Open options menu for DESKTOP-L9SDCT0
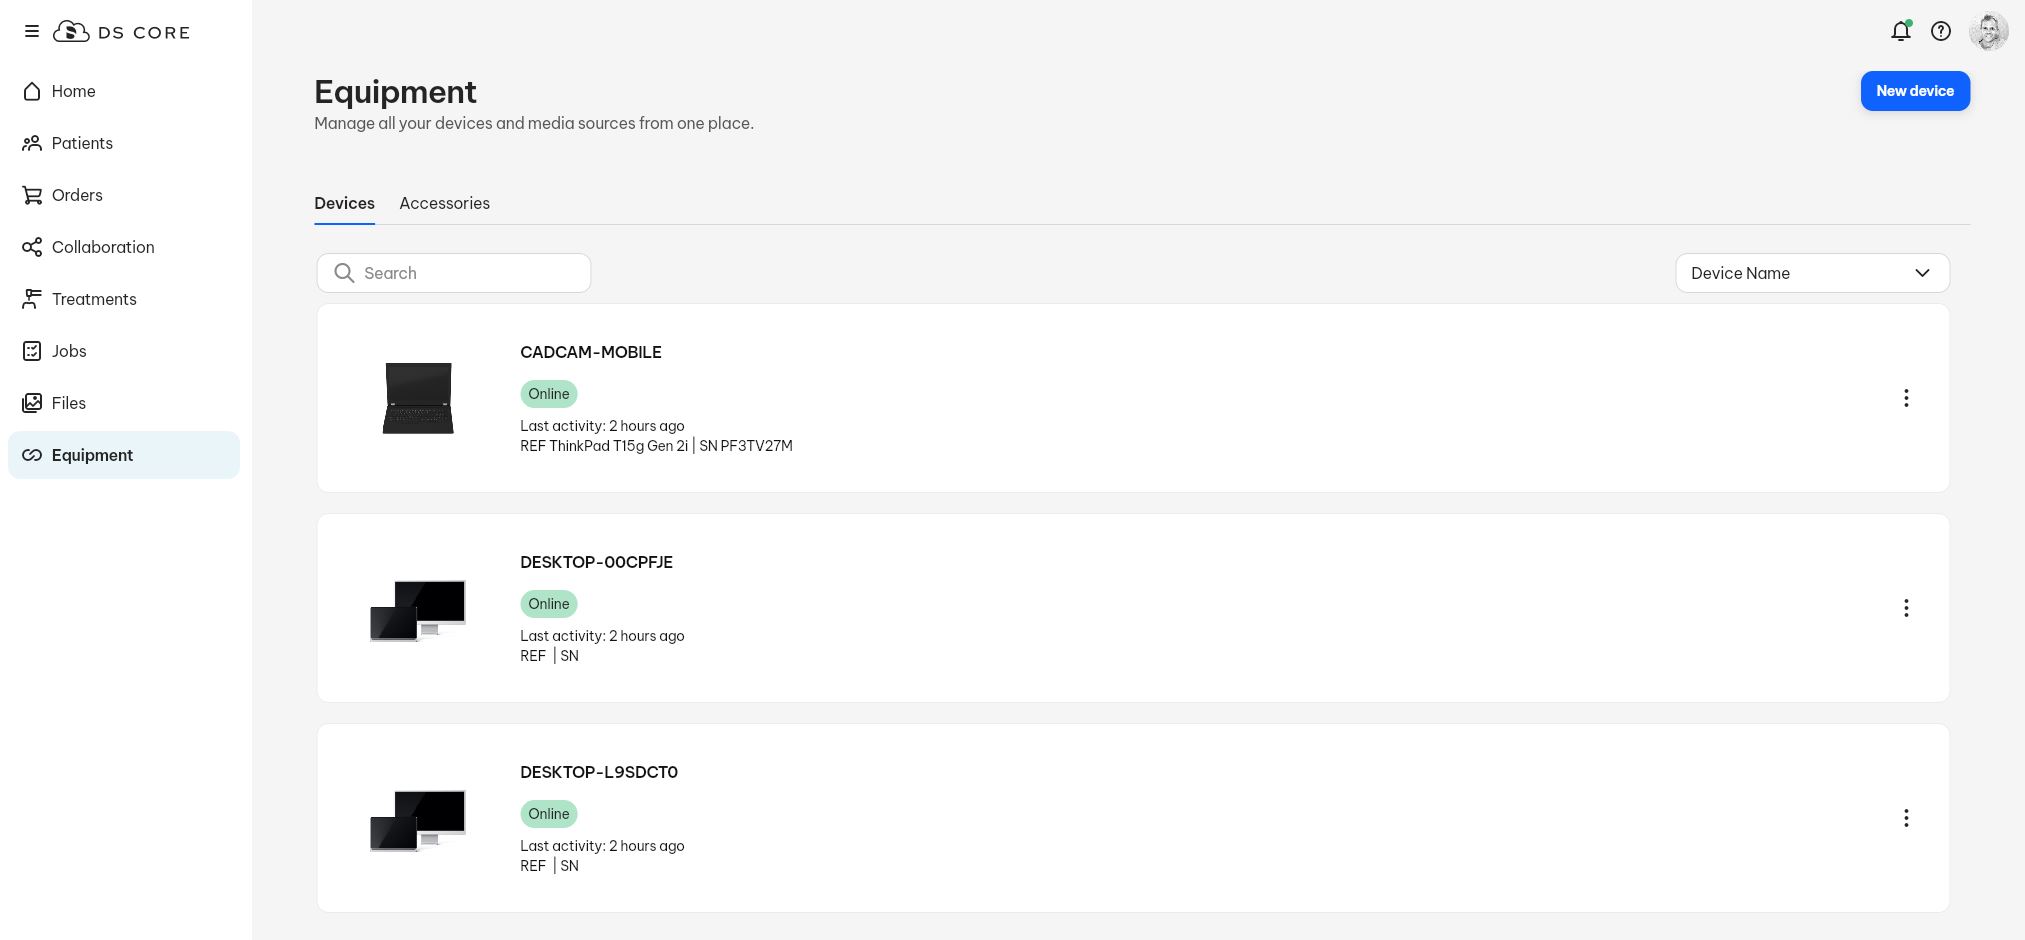The width and height of the screenshot is (2025, 940). click(x=1906, y=818)
